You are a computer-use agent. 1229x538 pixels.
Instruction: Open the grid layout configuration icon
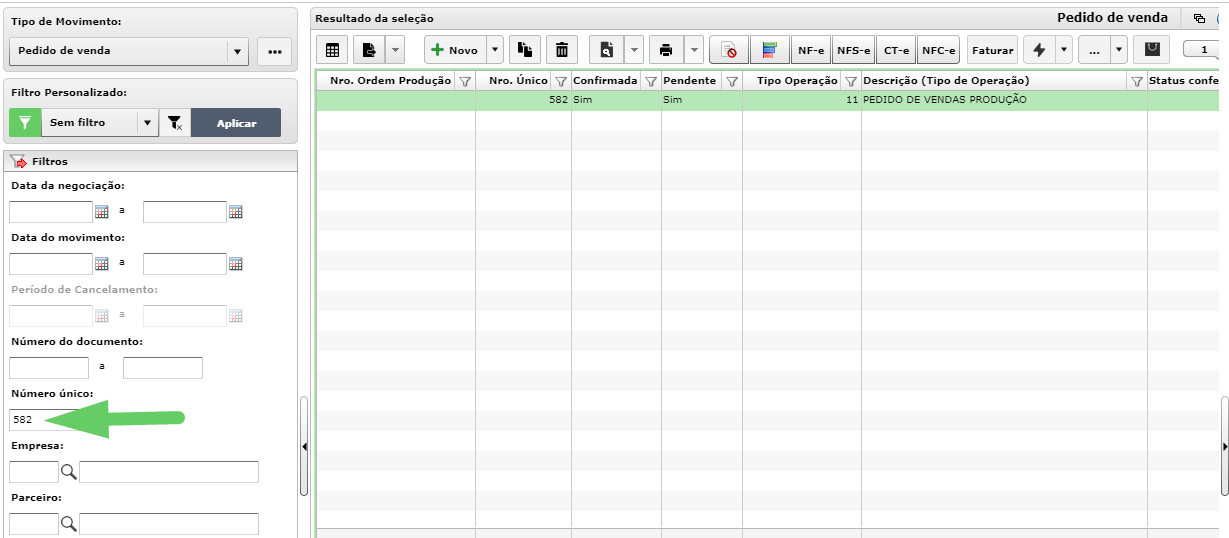[x=333, y=50]
